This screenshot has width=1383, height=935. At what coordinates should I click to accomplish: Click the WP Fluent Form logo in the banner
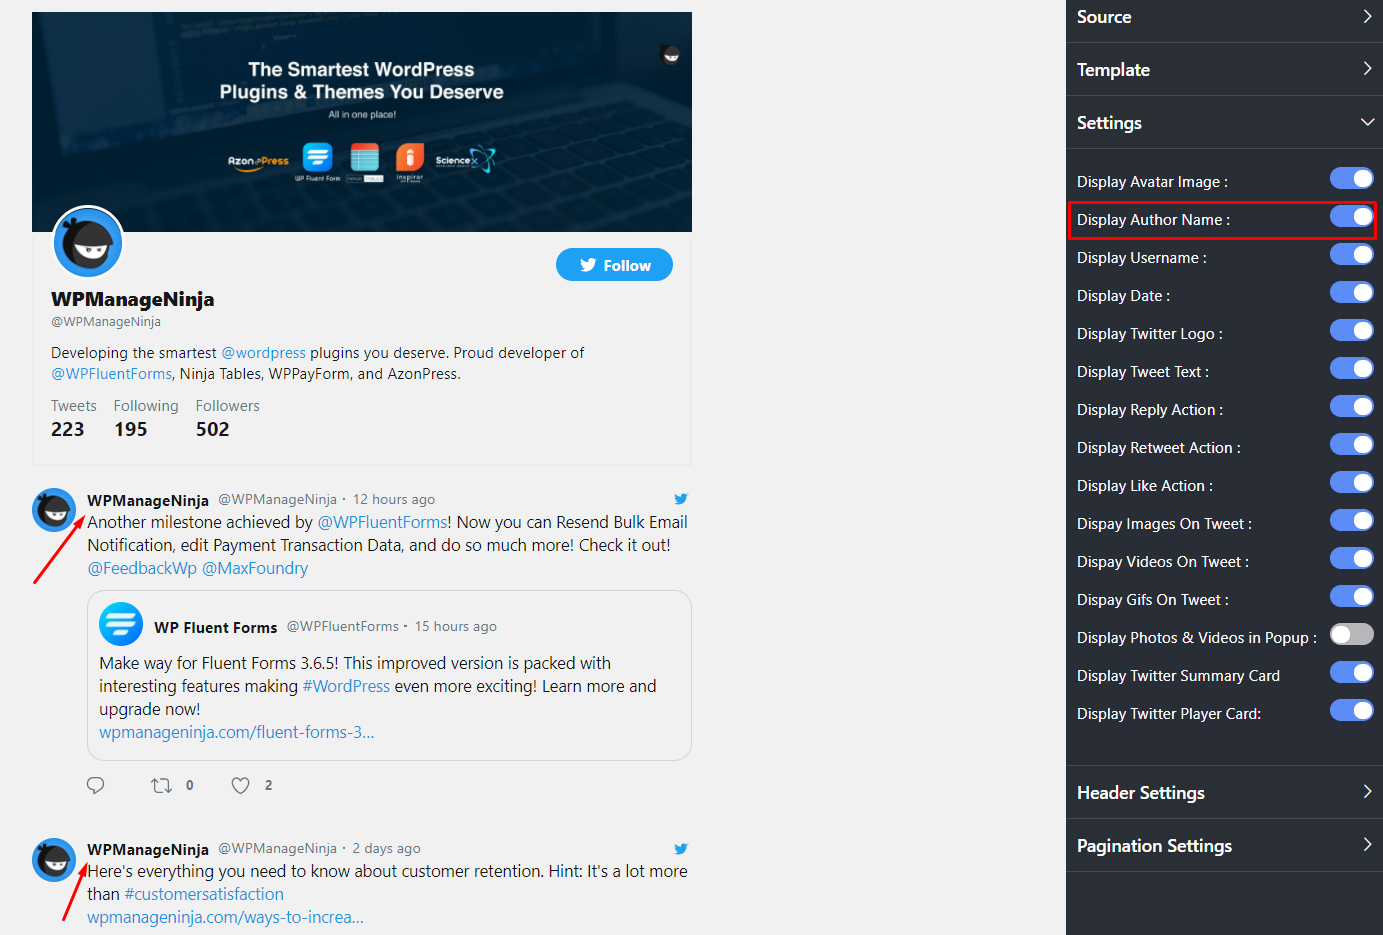(317, 162)
